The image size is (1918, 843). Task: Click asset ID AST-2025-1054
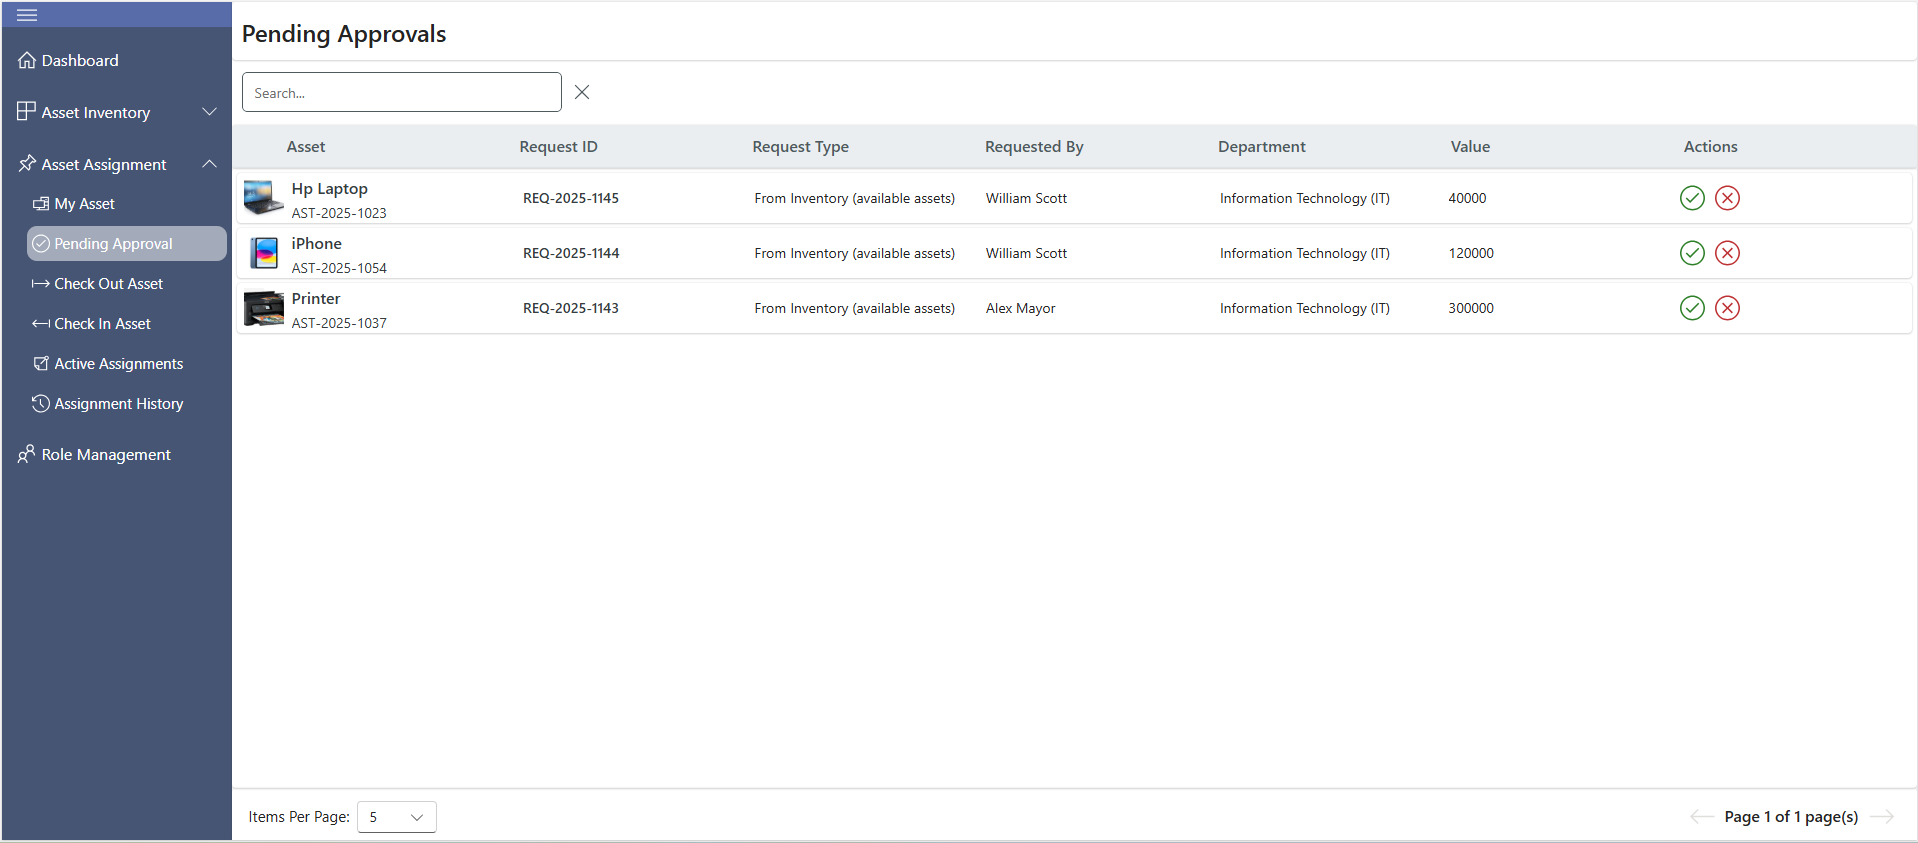[339, 268]
